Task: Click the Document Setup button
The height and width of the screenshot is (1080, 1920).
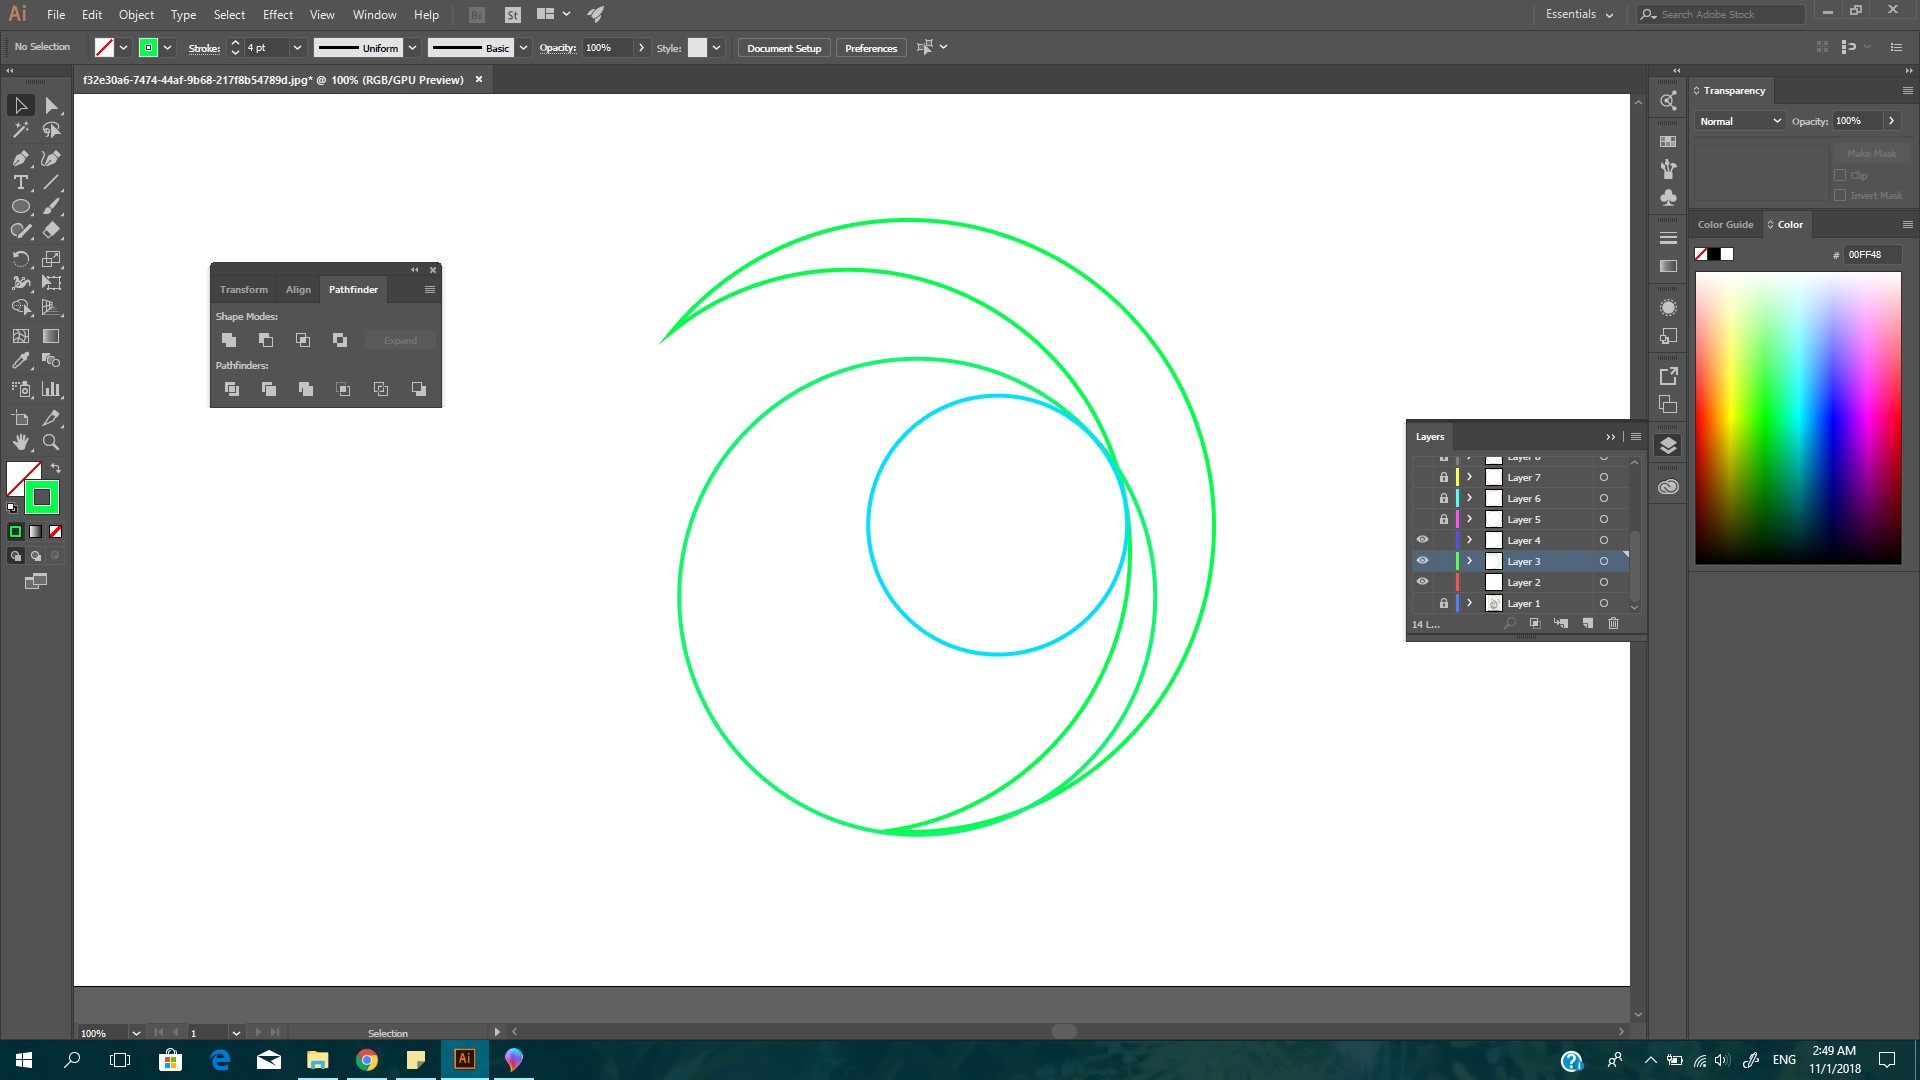Action: [x=784, y=48]
